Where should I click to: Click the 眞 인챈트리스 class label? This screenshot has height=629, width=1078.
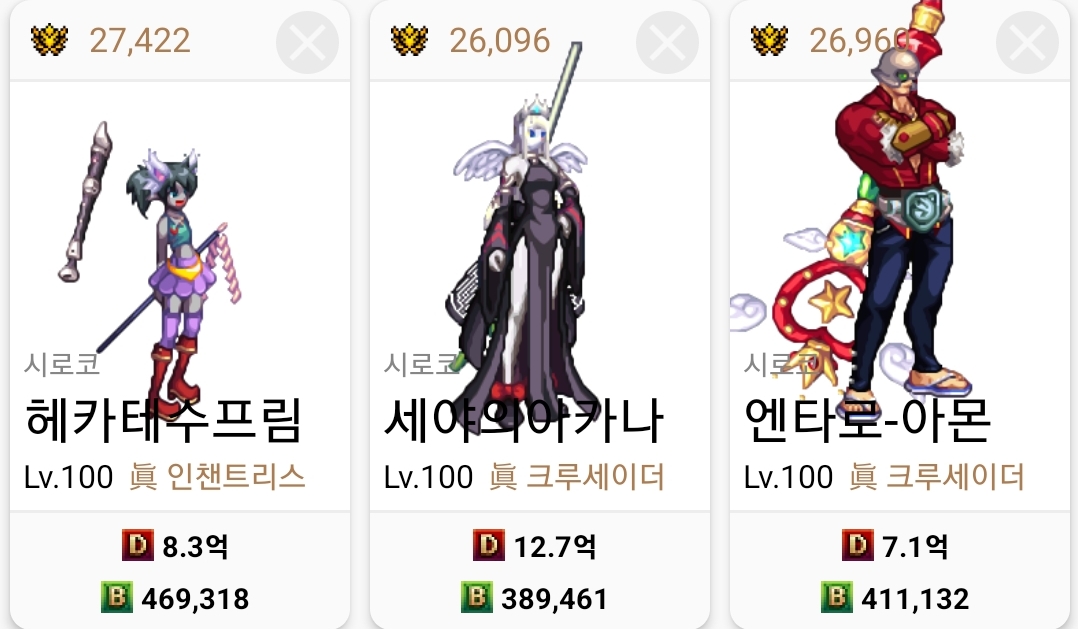point(217,477)
